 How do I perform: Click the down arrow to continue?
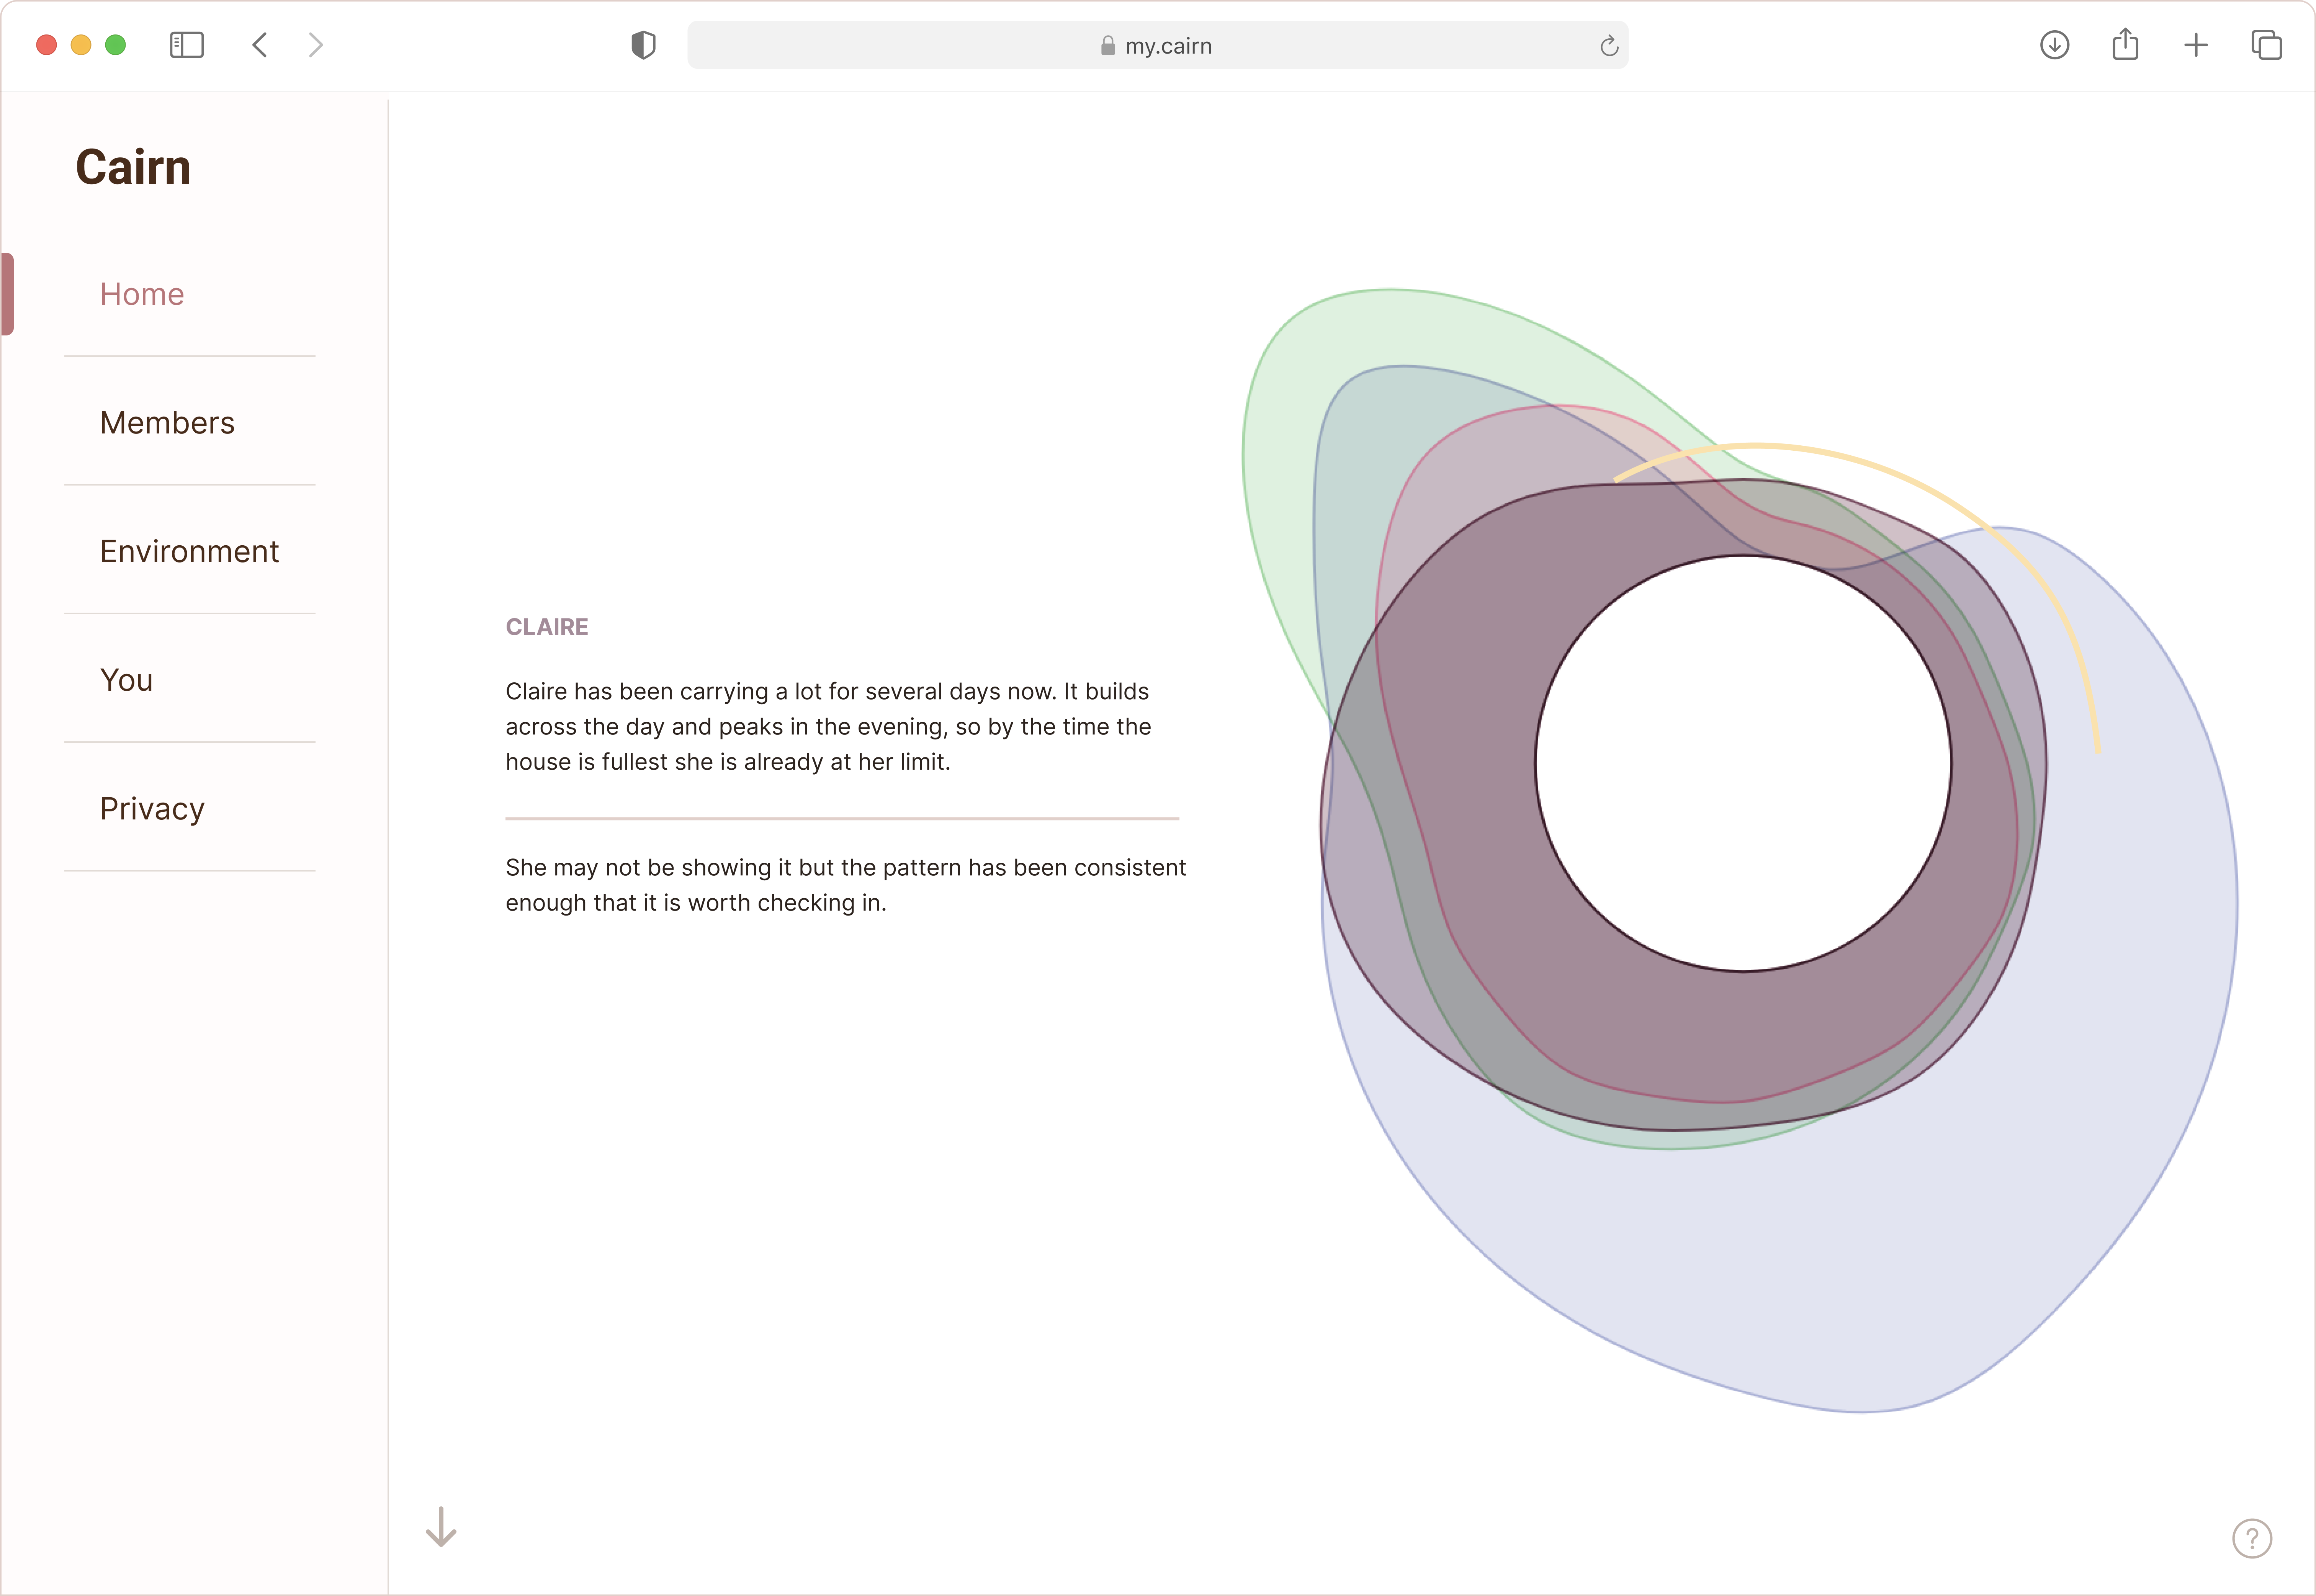(441, 1527)
